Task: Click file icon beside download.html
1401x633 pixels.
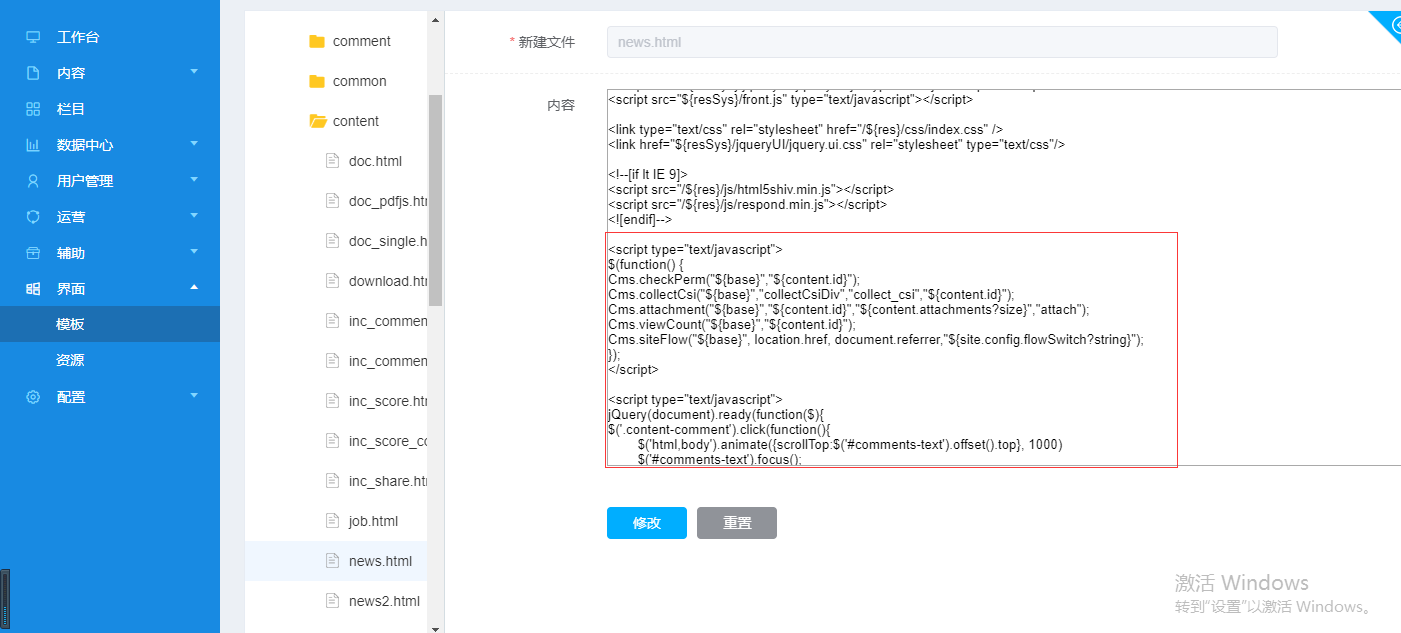Action: (333, 281)
